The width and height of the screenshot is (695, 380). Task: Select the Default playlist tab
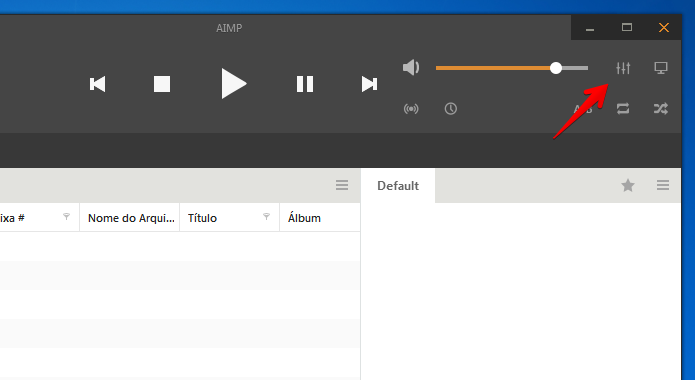point(398,185)
